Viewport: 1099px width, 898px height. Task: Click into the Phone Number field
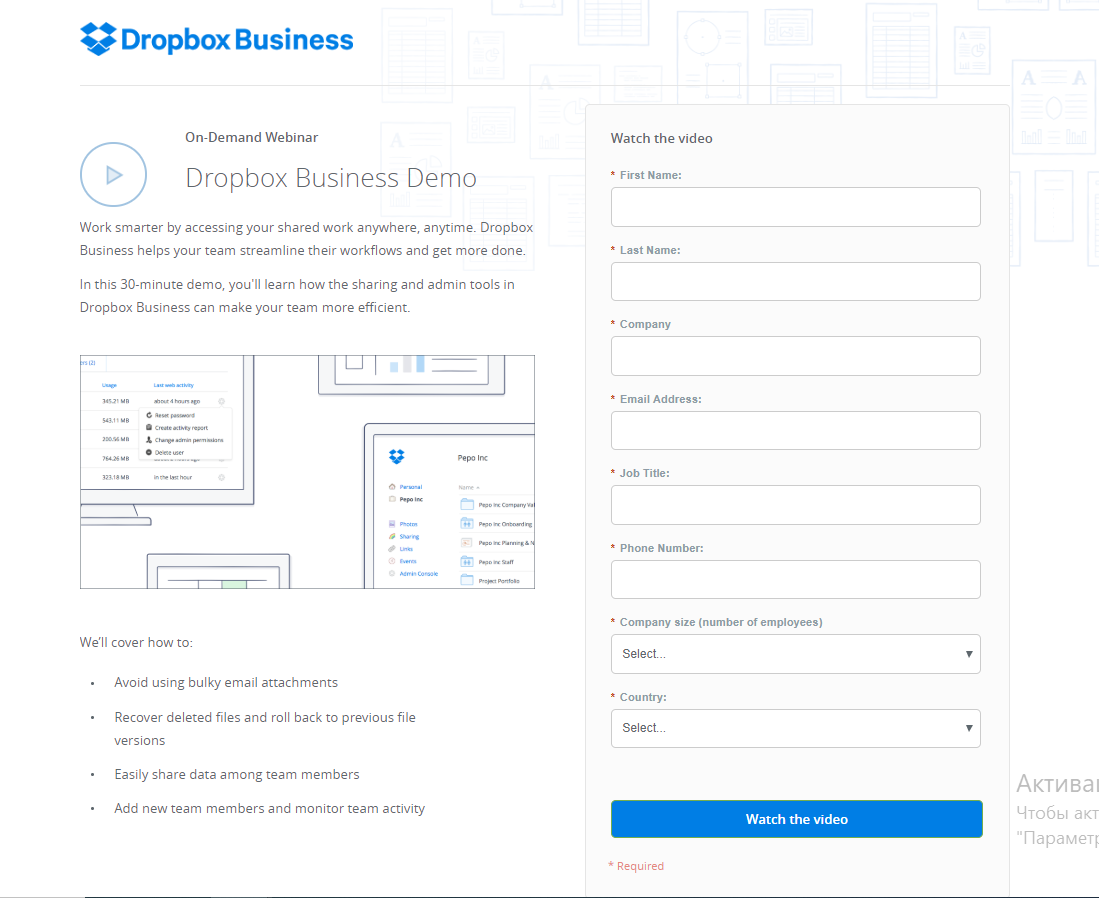[796, 580]
